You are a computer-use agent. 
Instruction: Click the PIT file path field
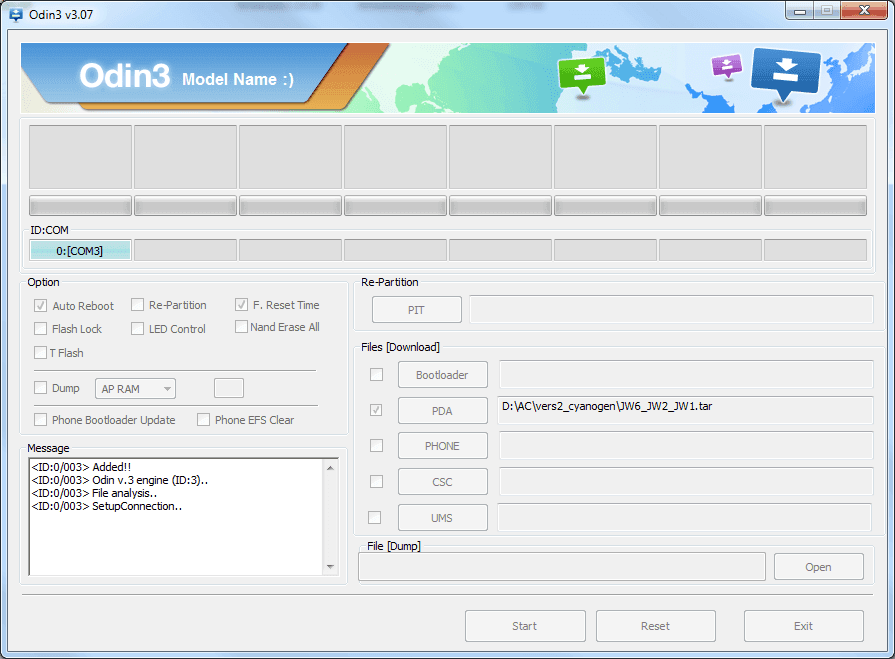[671, 309]
